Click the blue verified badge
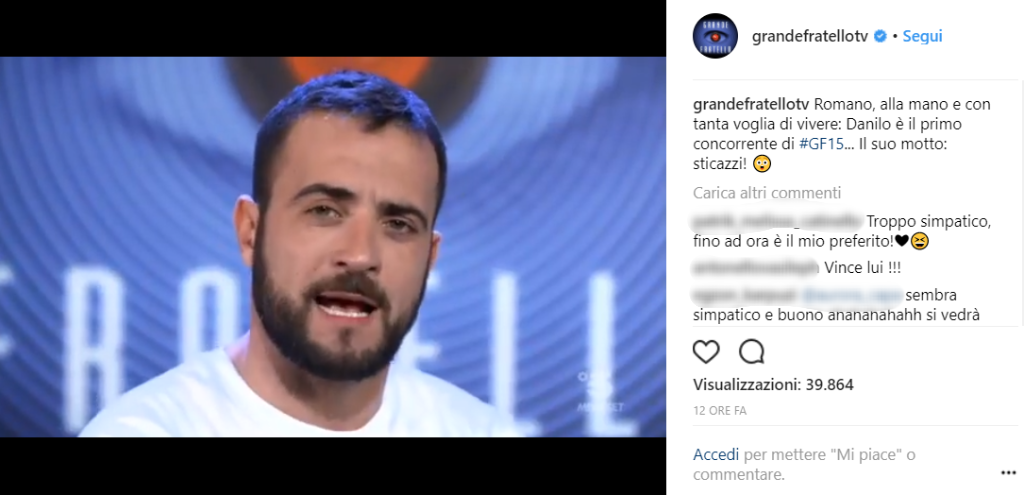 click(x=880, y=37)
